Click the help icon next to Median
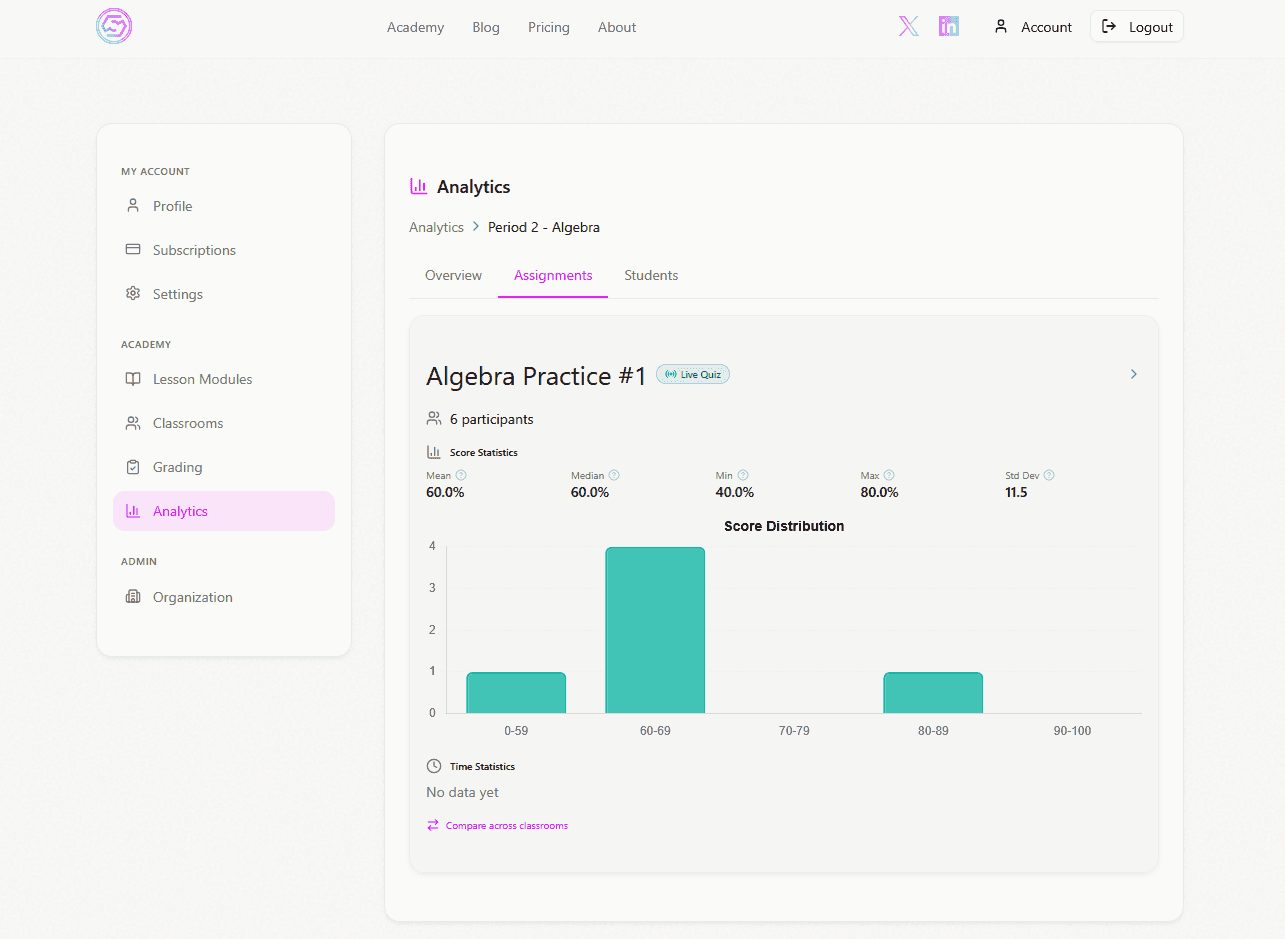Screen dimensions: 1285x939 coord(614,476)
